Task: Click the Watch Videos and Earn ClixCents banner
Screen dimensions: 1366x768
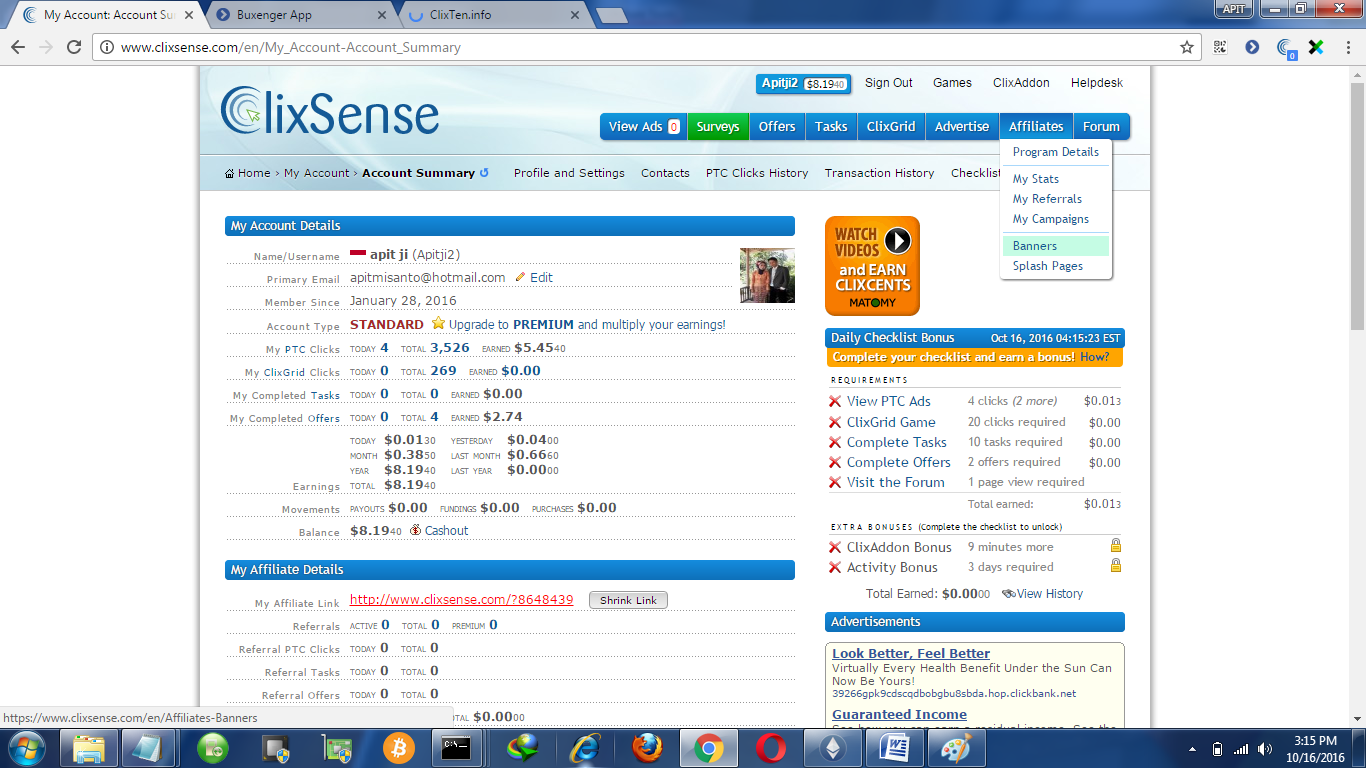Action: [x=872, y=266]
